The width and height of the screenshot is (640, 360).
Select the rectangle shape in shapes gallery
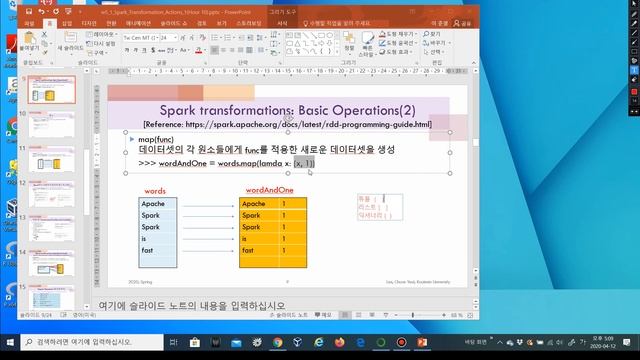pos(321,36)
